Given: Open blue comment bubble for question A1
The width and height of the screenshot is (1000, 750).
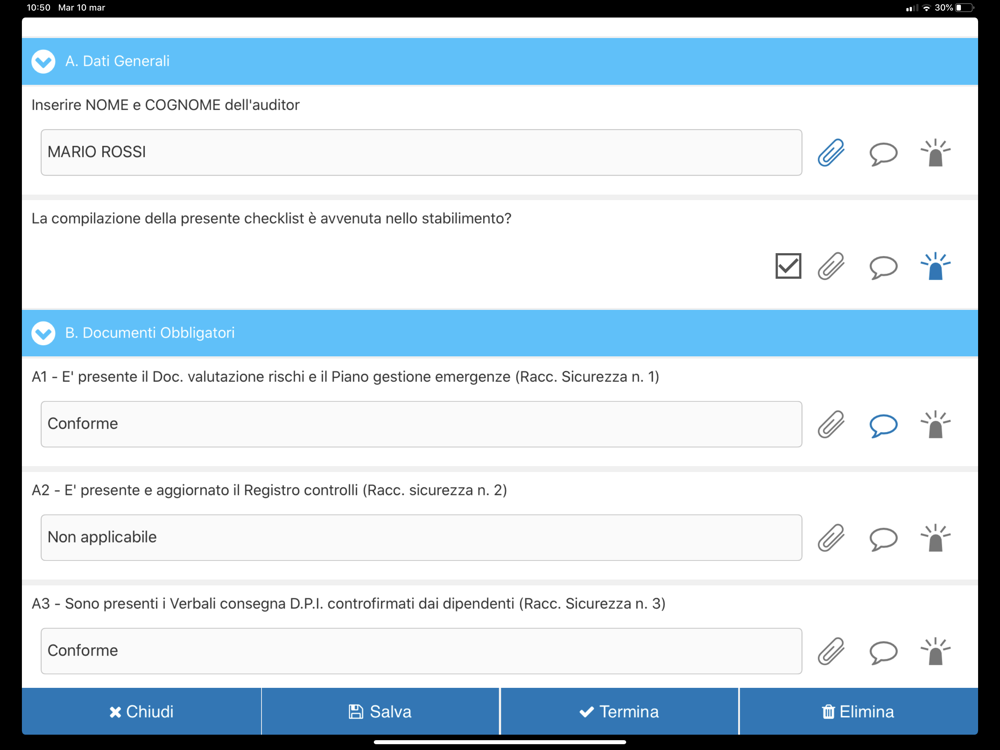Looking at the screenshot, I should coord(883,425).
